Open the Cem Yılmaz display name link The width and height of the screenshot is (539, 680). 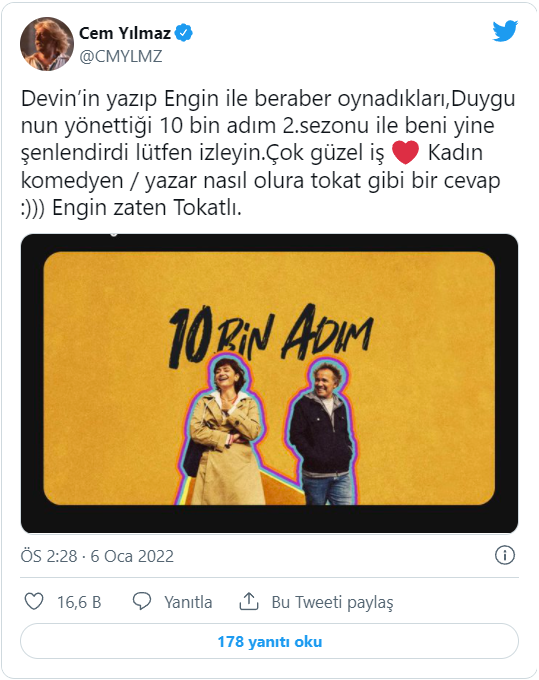(x=125, y=33)
